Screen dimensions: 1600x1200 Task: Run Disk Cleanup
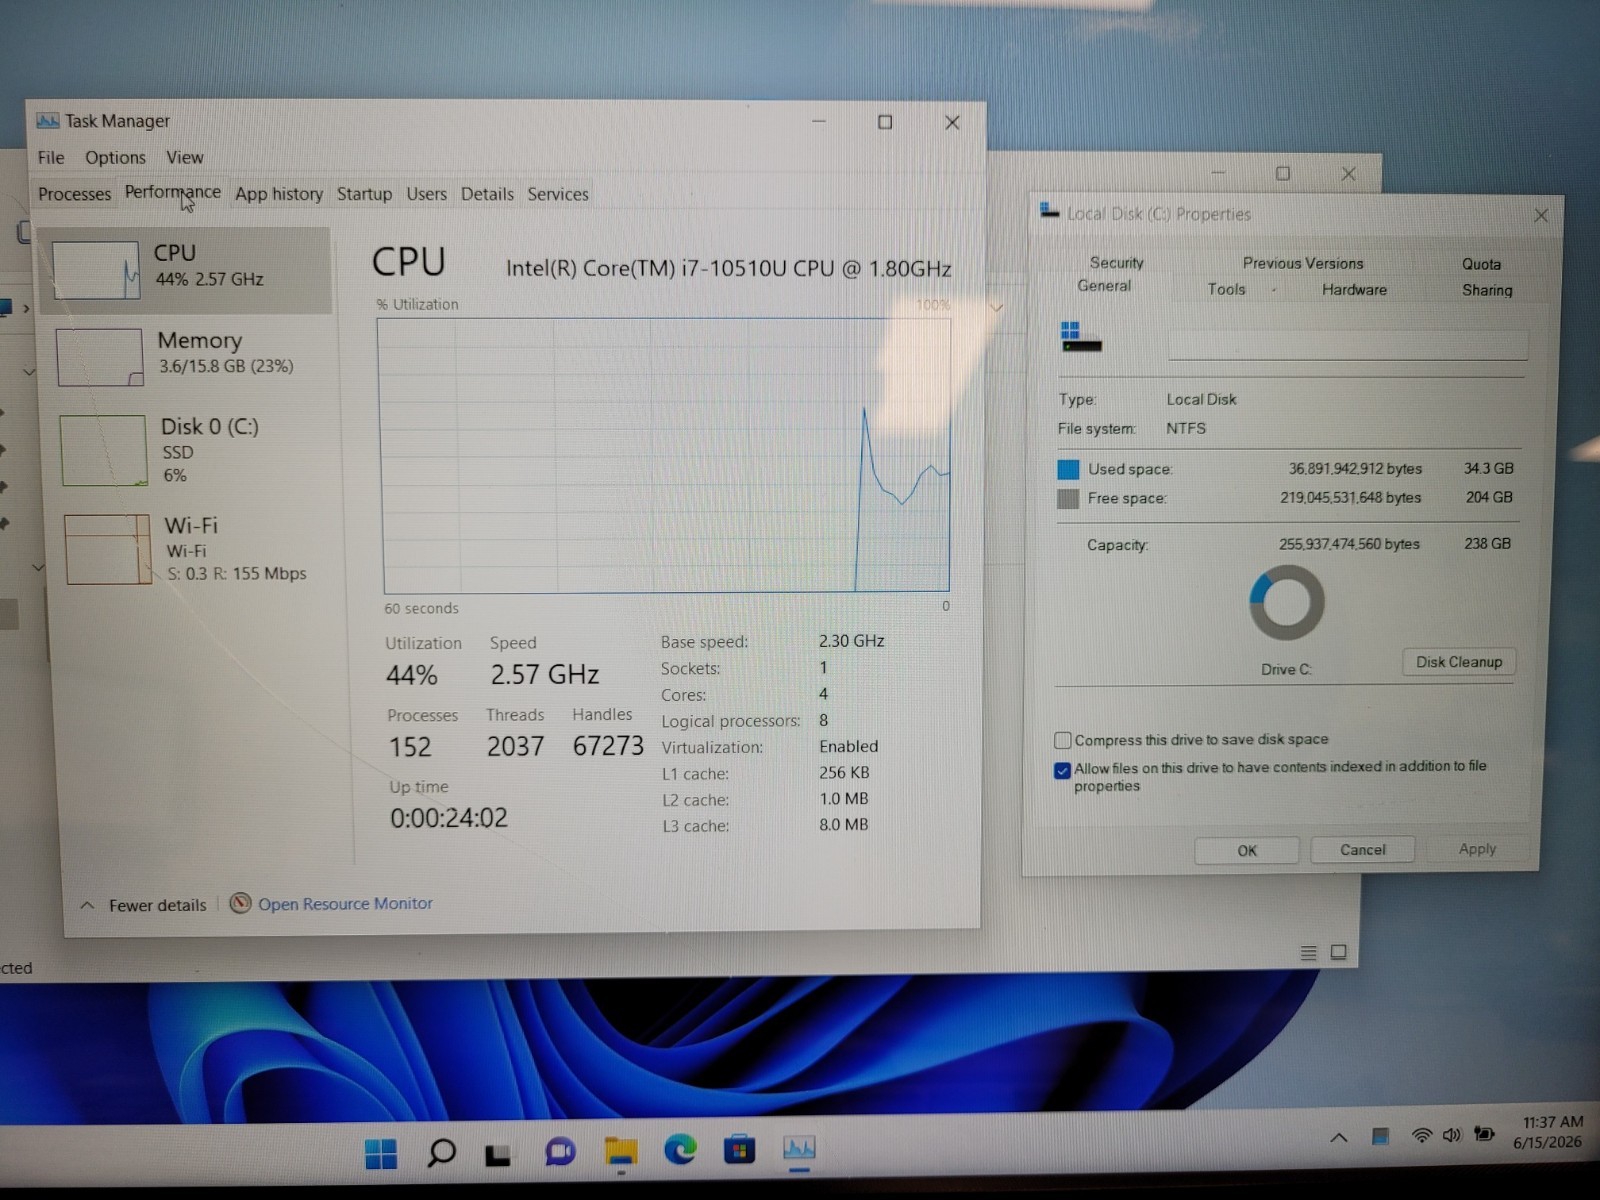point(1459,662)
